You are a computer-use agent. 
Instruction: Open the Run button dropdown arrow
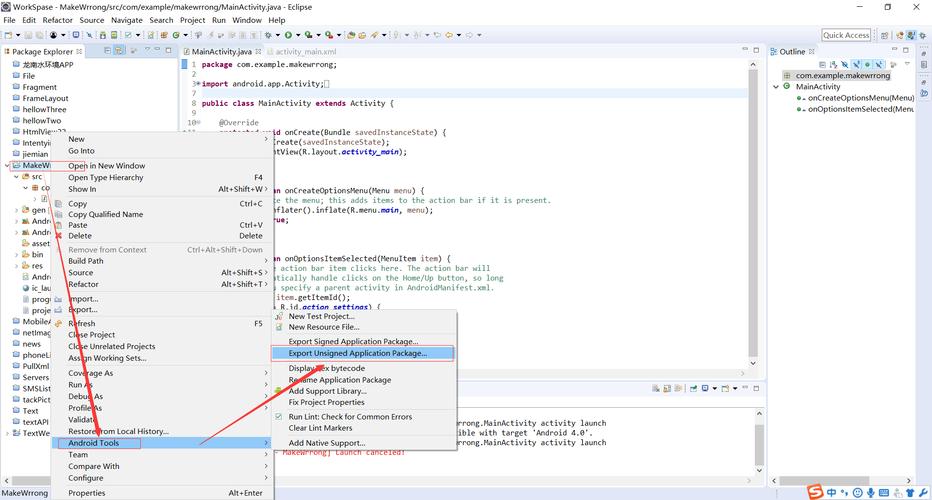pos(298,35)
